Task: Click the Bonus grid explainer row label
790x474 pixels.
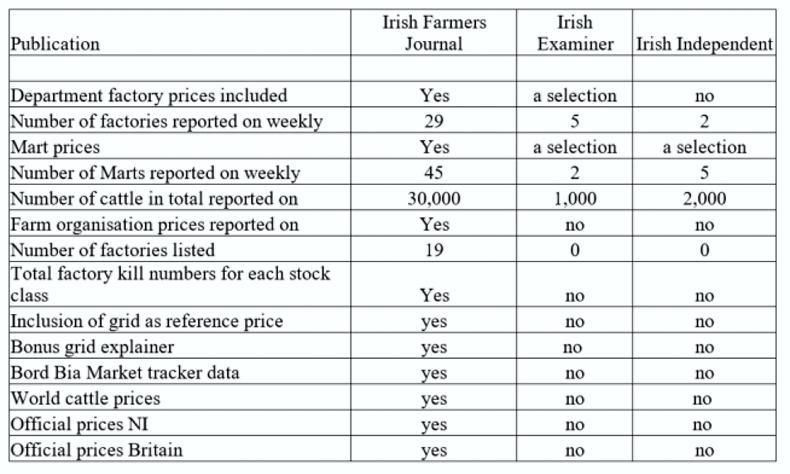Action: [92, 347]
